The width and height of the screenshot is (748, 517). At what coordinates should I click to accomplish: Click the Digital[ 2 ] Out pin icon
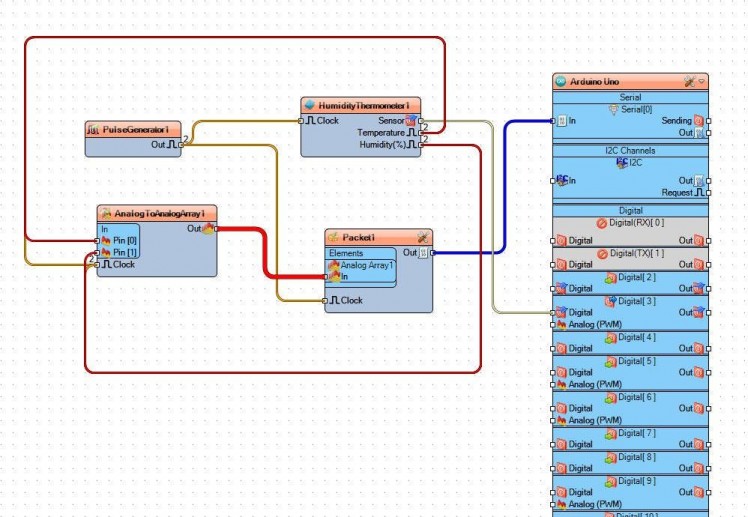[x=699, y=289]
